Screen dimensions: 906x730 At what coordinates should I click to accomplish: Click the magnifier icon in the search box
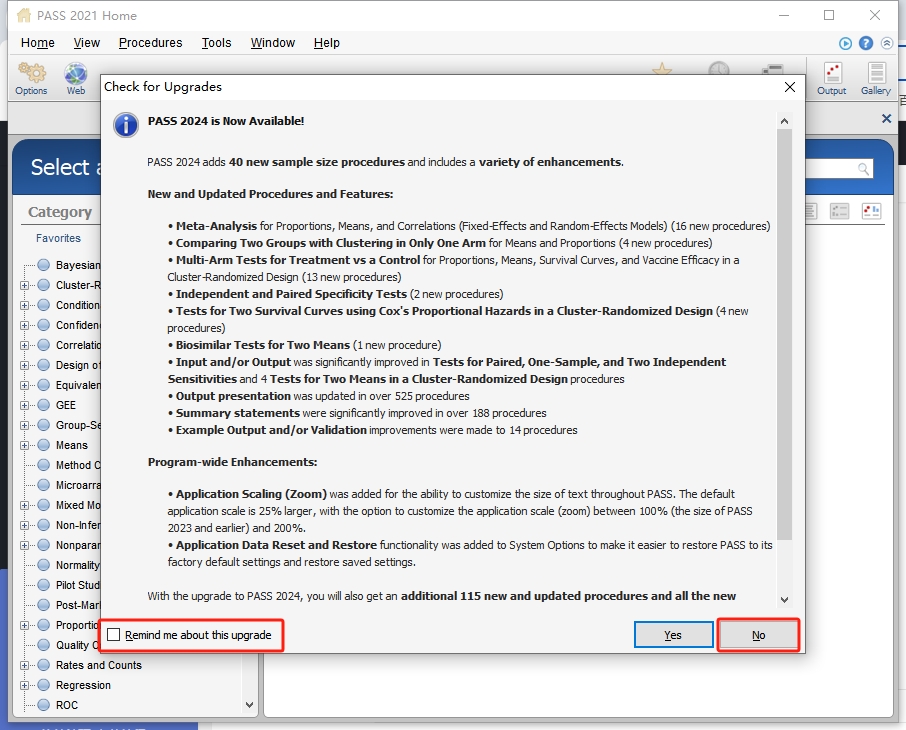(863, 169)
